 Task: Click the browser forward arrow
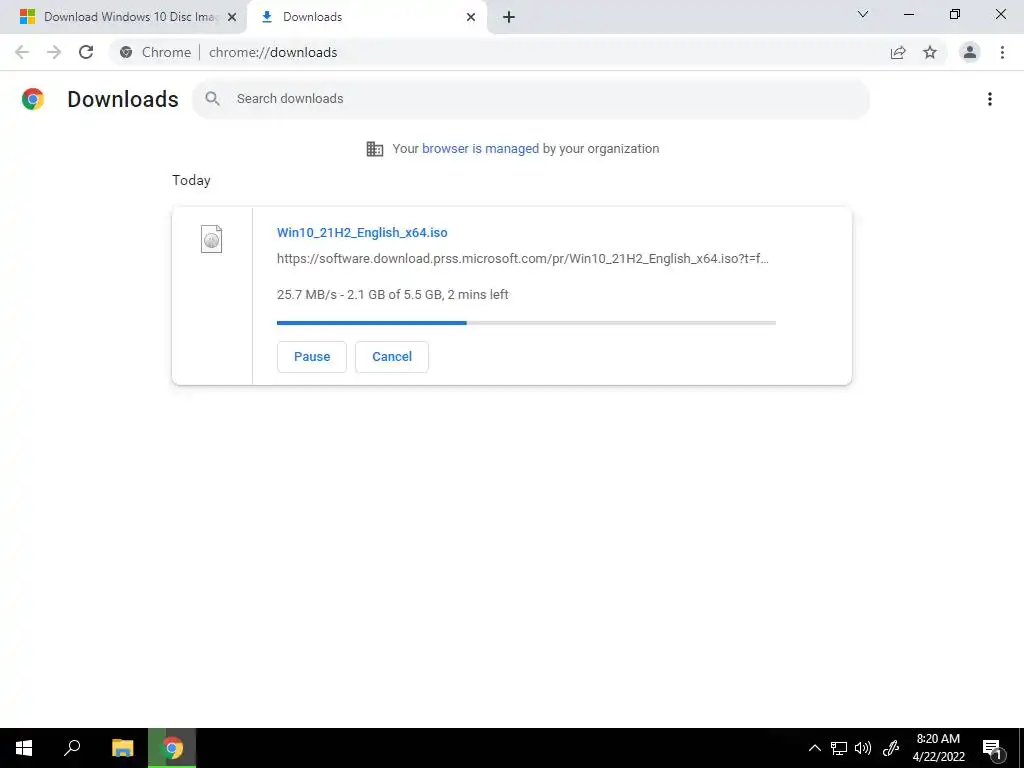click(54, 52)
